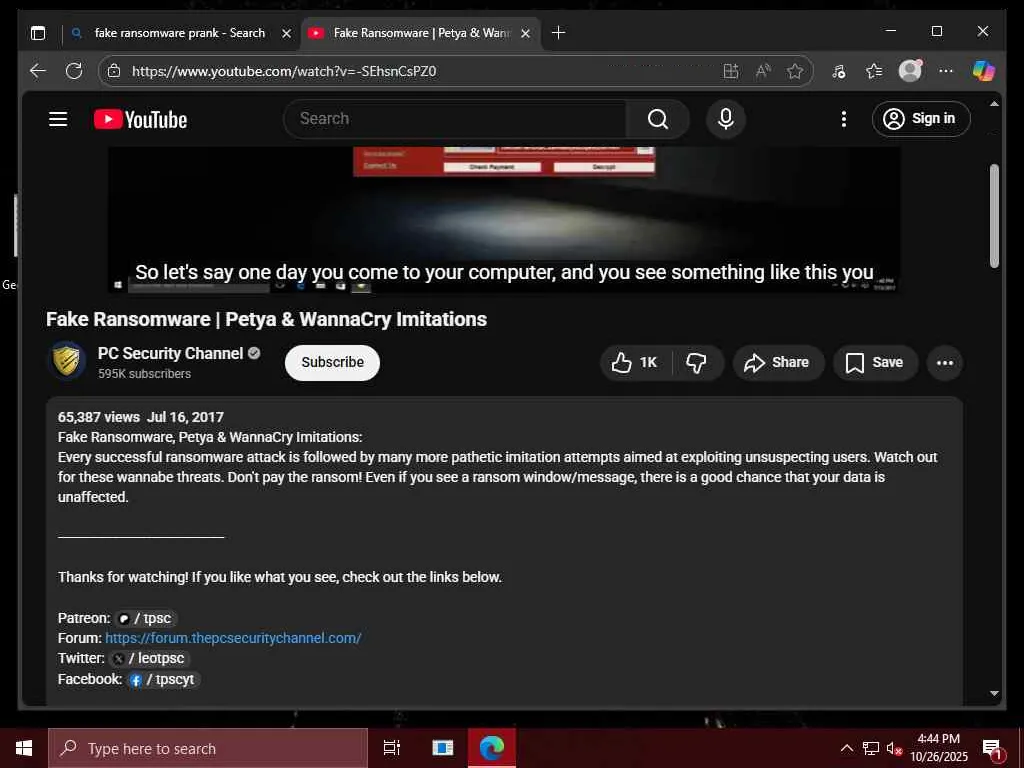Click the video player area
Viewport: 1024px width, 768px height.
point(504,219)
